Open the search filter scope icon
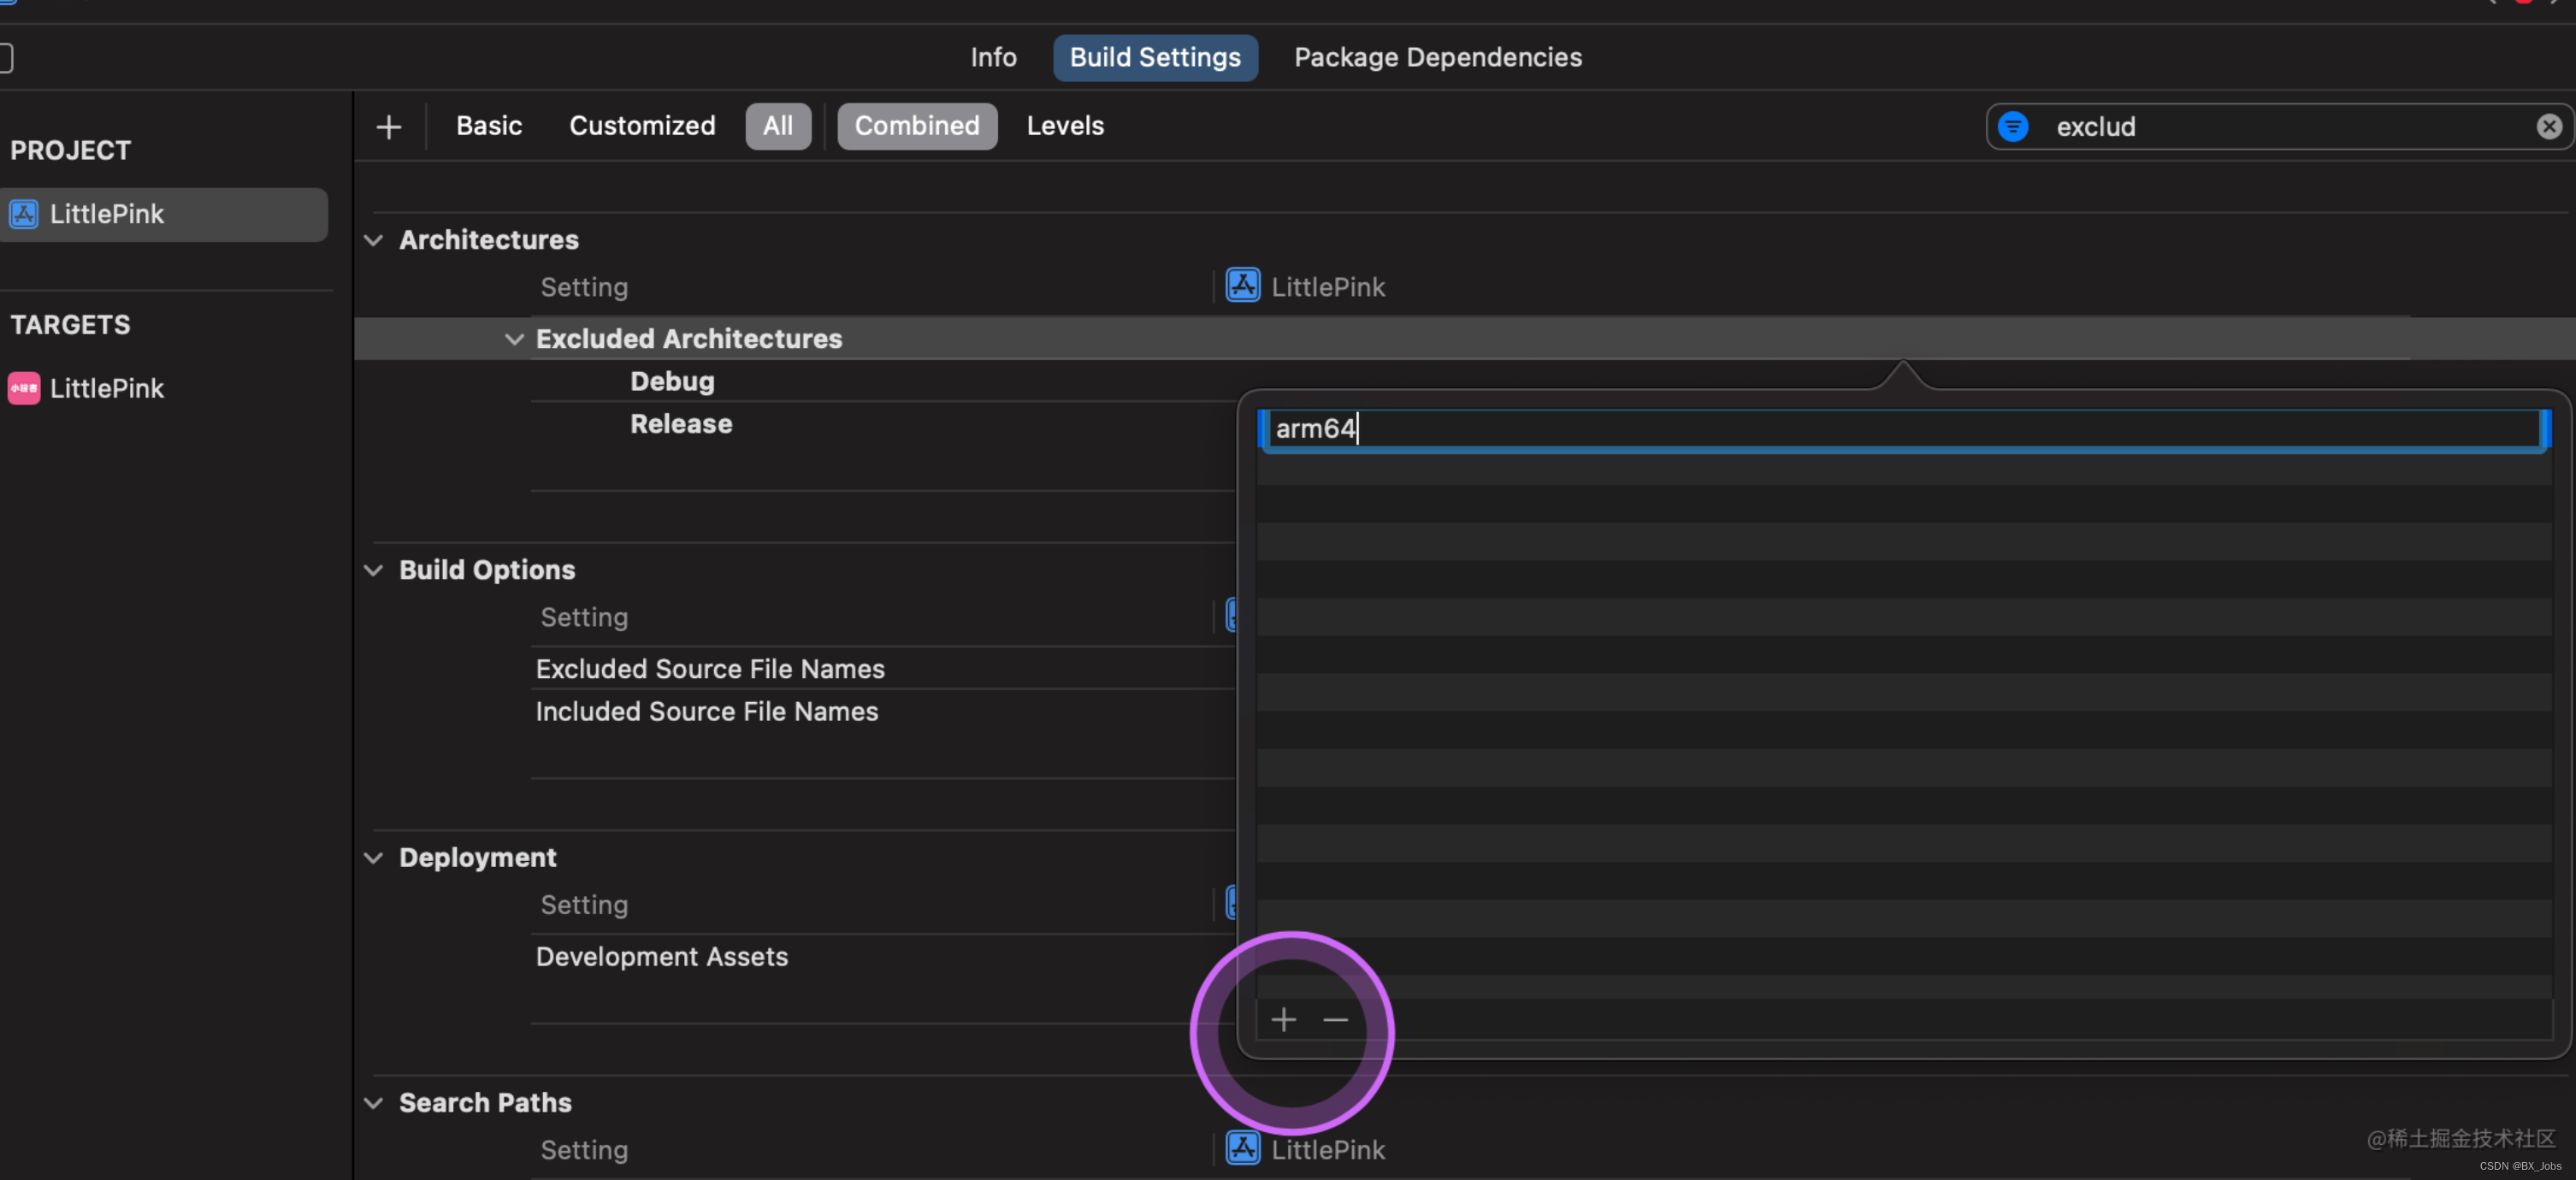 2013,127
